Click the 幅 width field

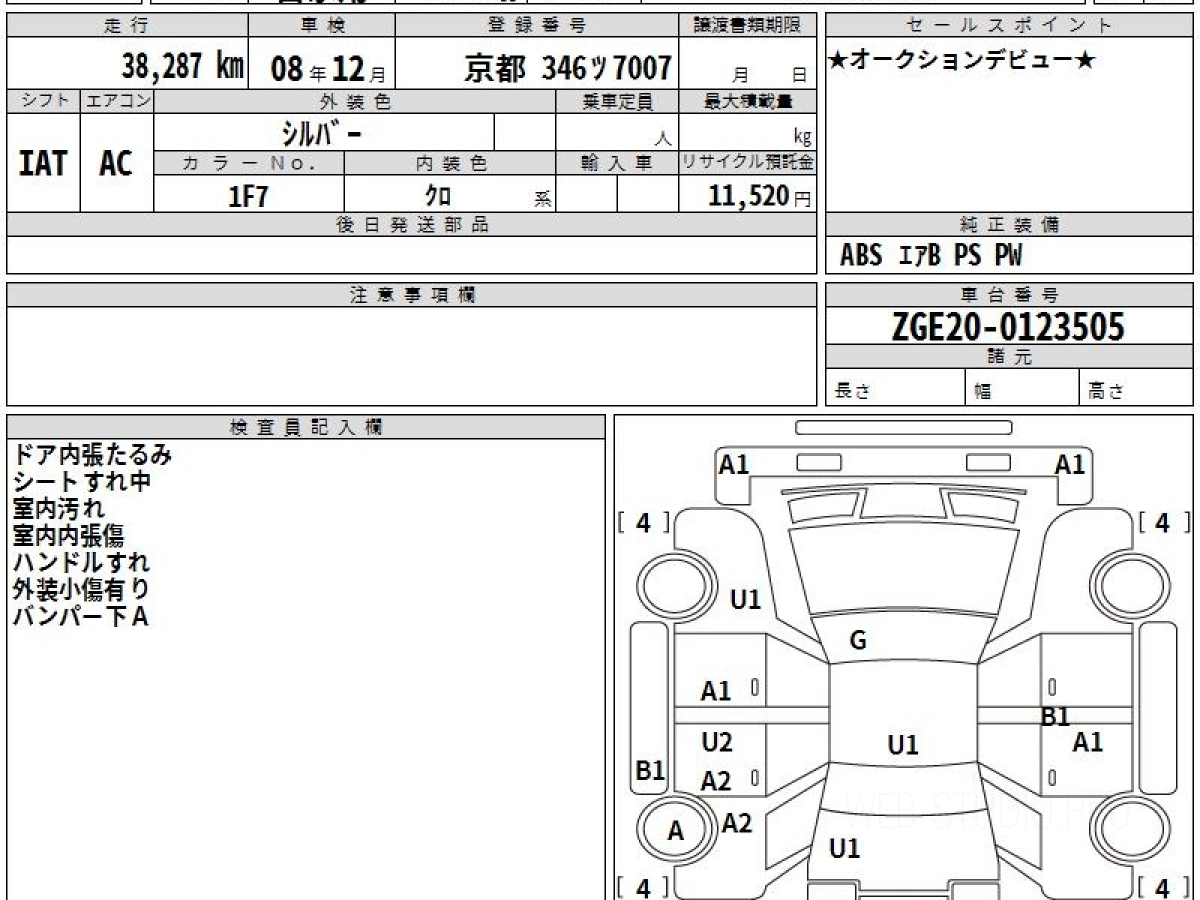[x=1022, y=389]
